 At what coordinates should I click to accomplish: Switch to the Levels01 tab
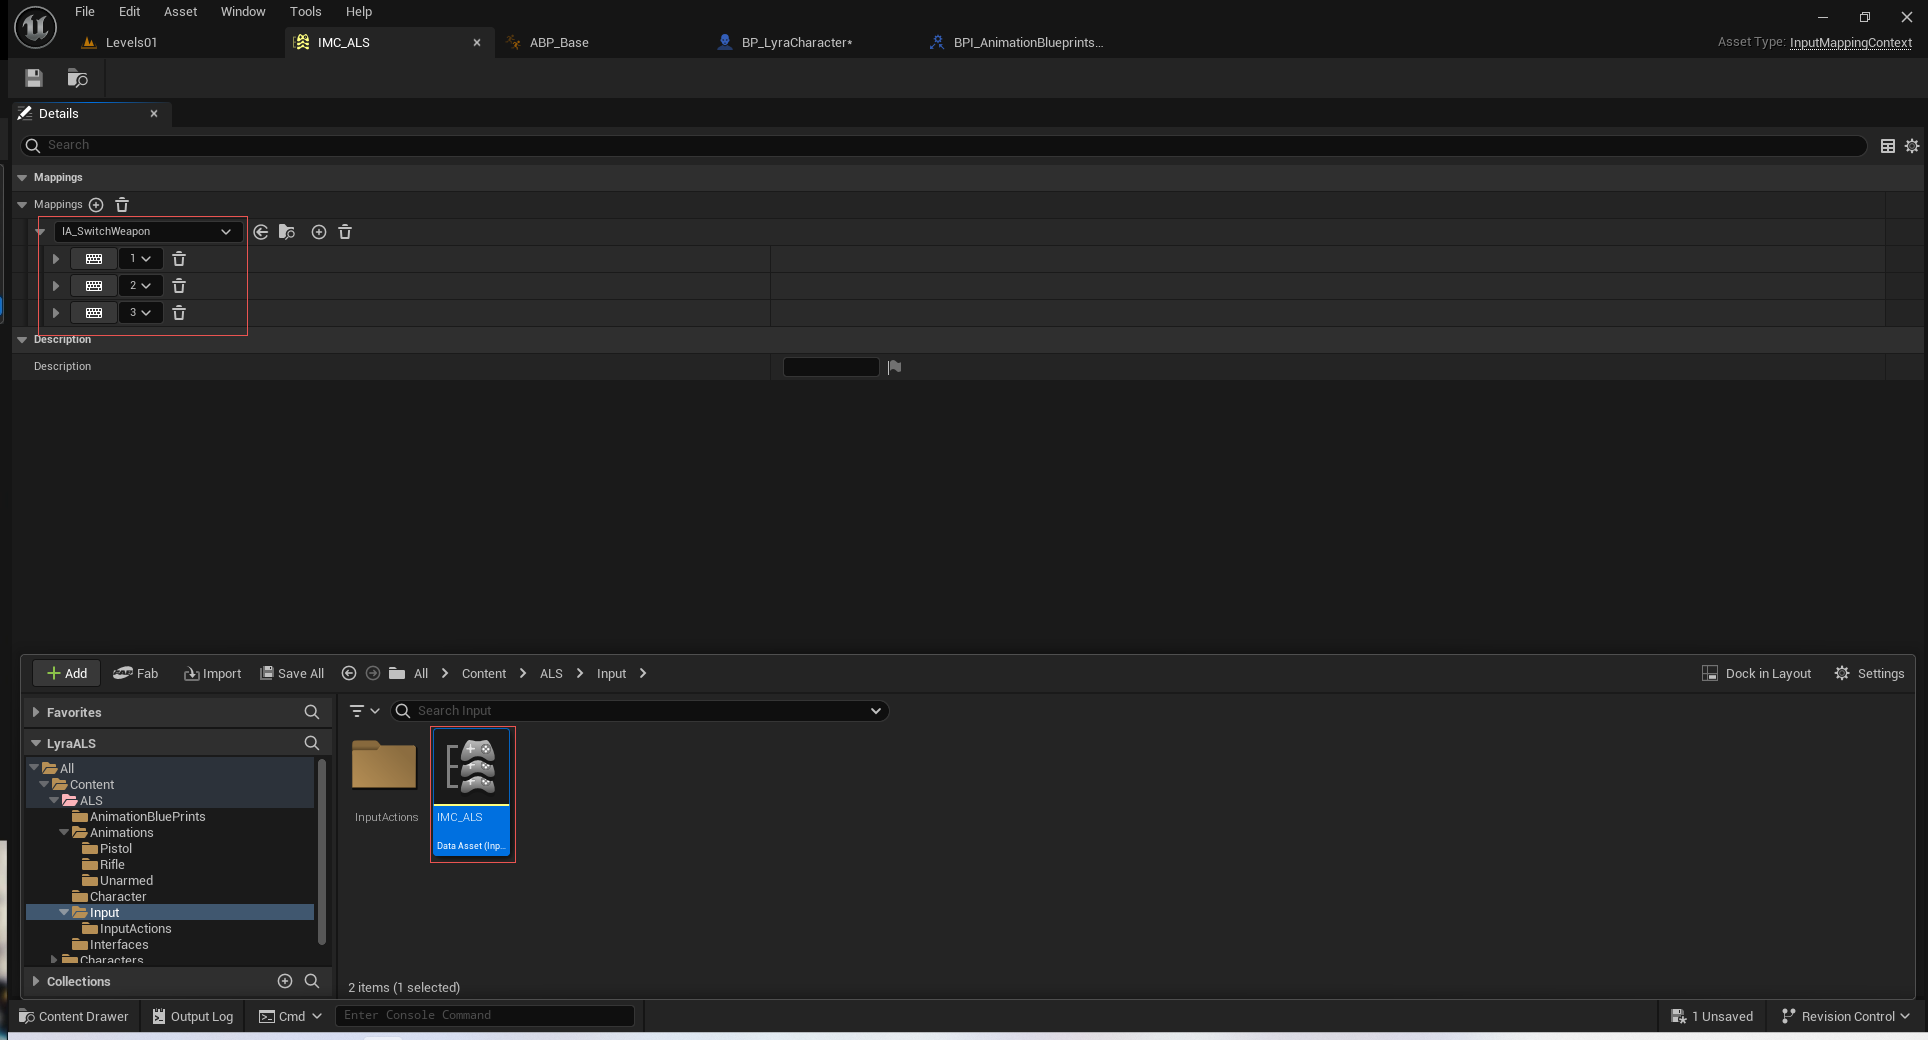pyautogui.click(x=131, y=43)
